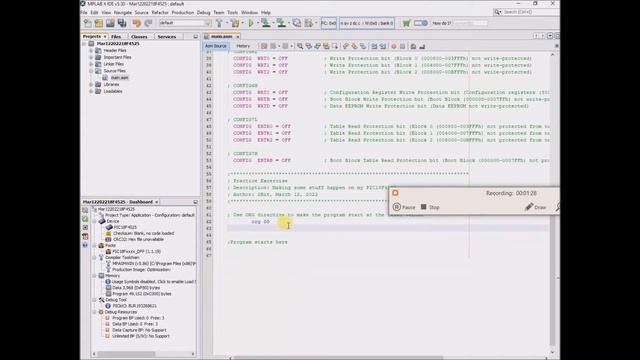Expand the Header Files folder
Viewport: 640px width, 360px height.
pyautogui.click(x=91, y=51)
